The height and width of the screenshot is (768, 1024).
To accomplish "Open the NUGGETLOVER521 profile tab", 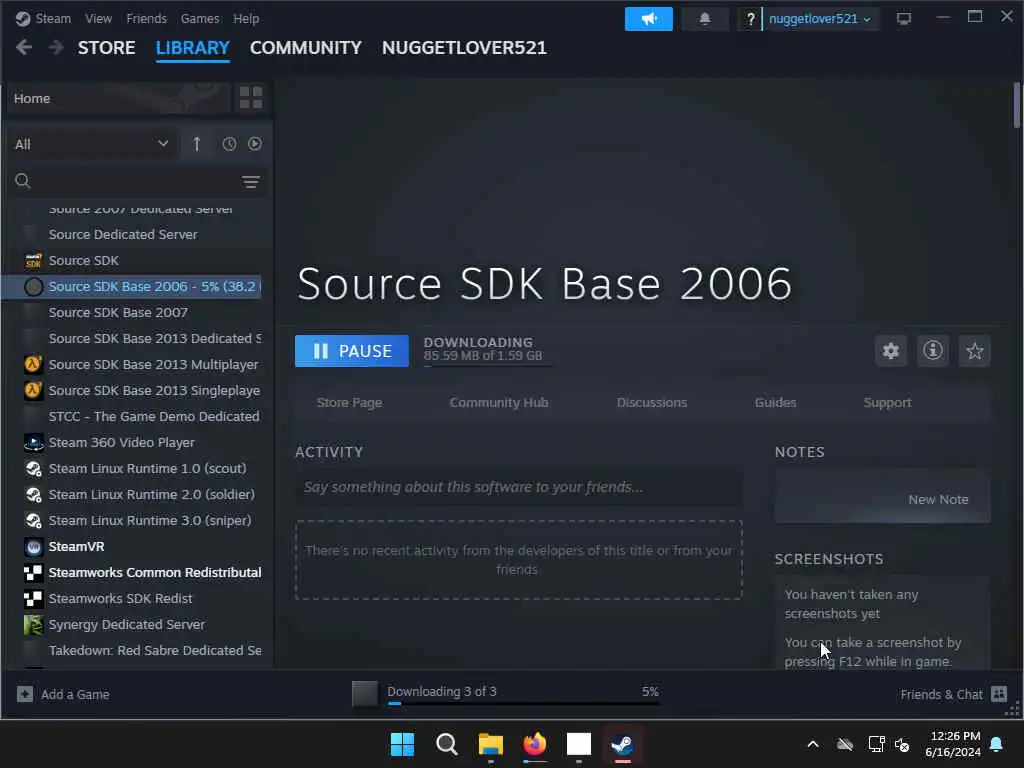I will [464, 48].
